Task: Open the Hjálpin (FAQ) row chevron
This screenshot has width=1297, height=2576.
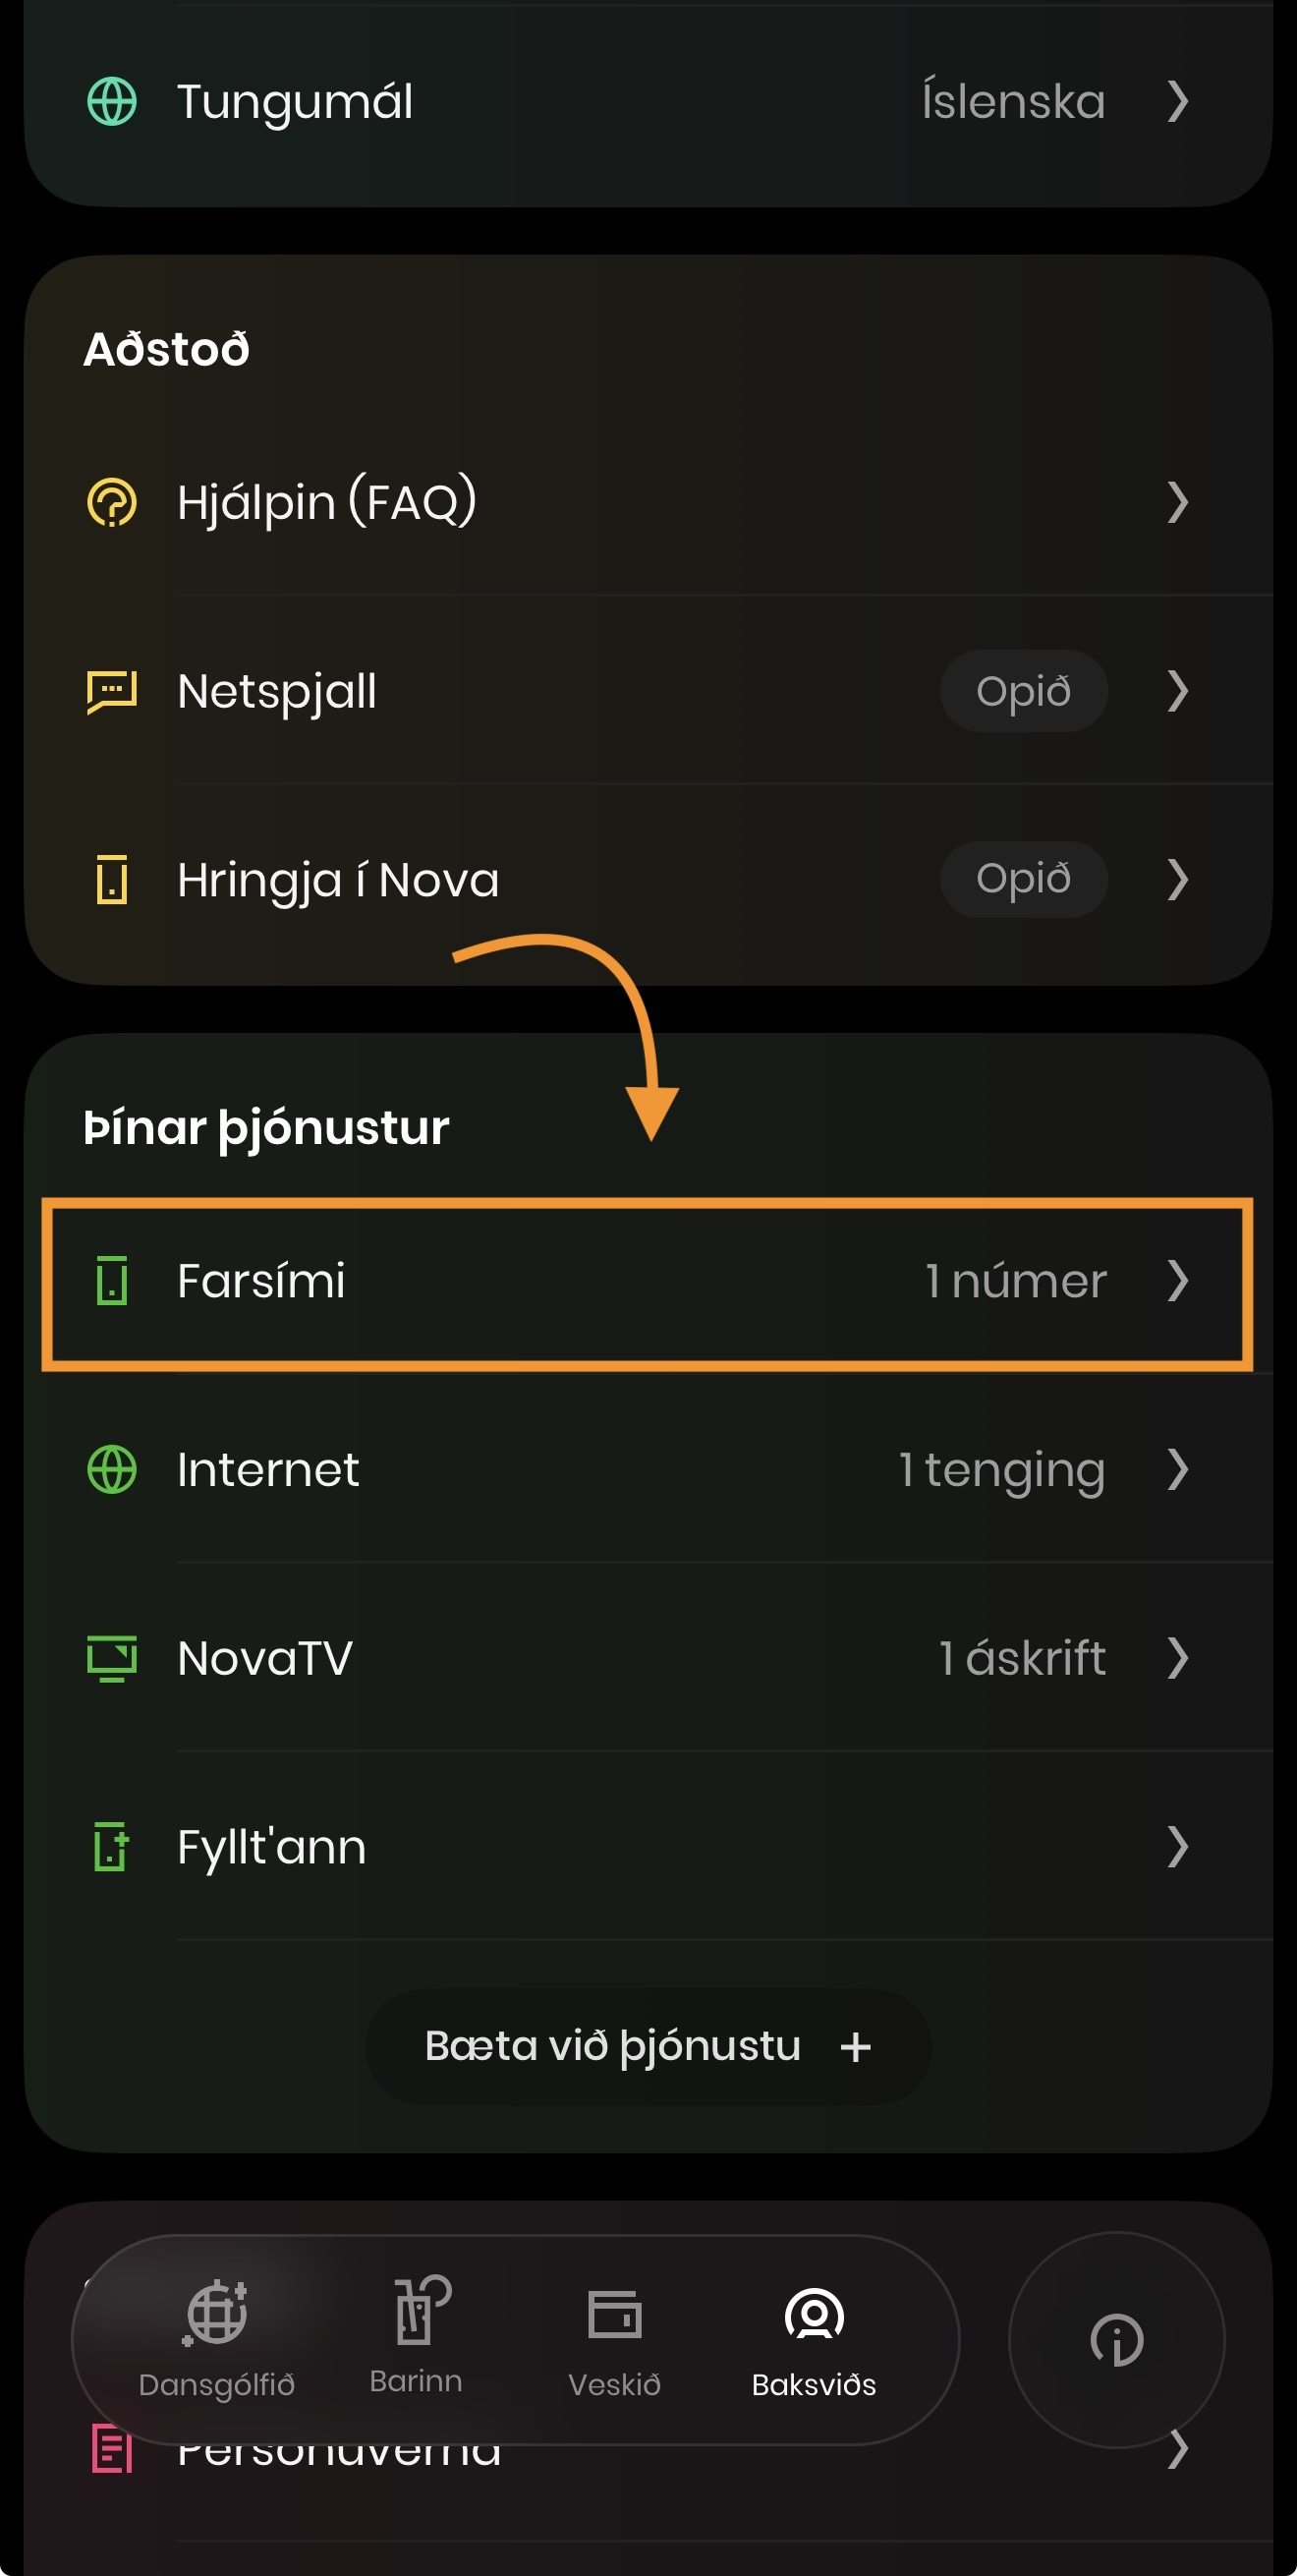Action: point(1178,502)
